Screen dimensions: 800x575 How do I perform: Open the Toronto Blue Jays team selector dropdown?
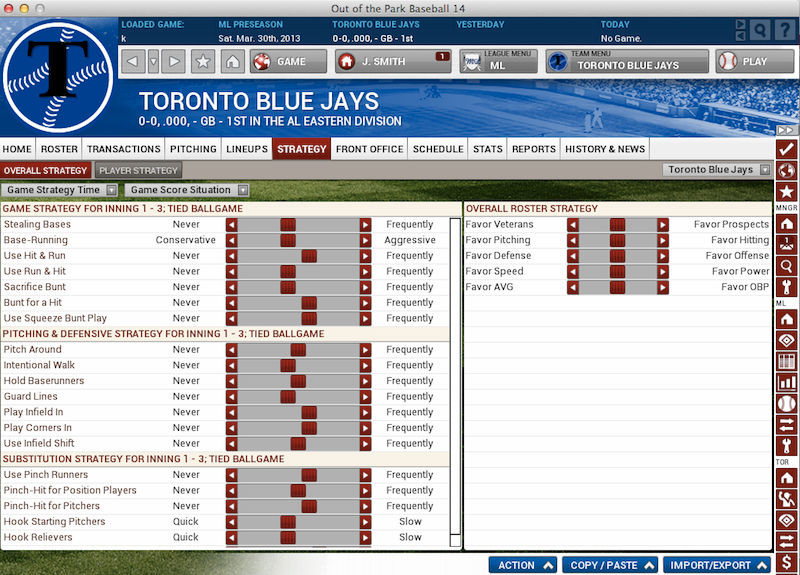(716, 169)
